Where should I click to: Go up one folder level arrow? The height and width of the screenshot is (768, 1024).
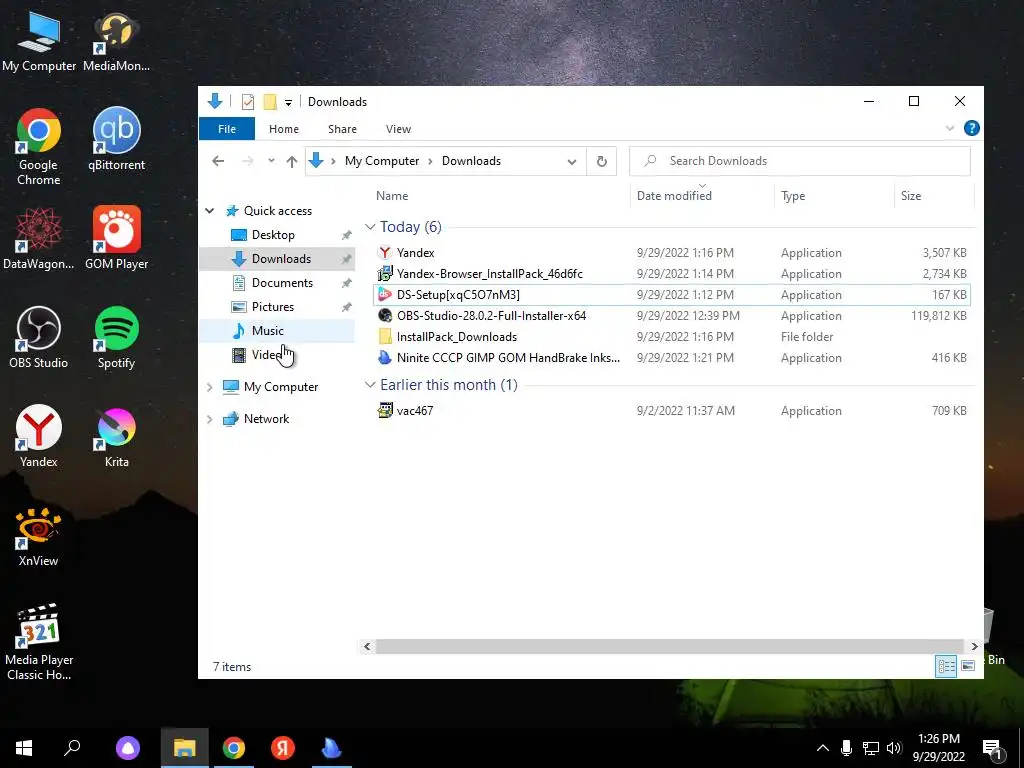tap(291, 161)
